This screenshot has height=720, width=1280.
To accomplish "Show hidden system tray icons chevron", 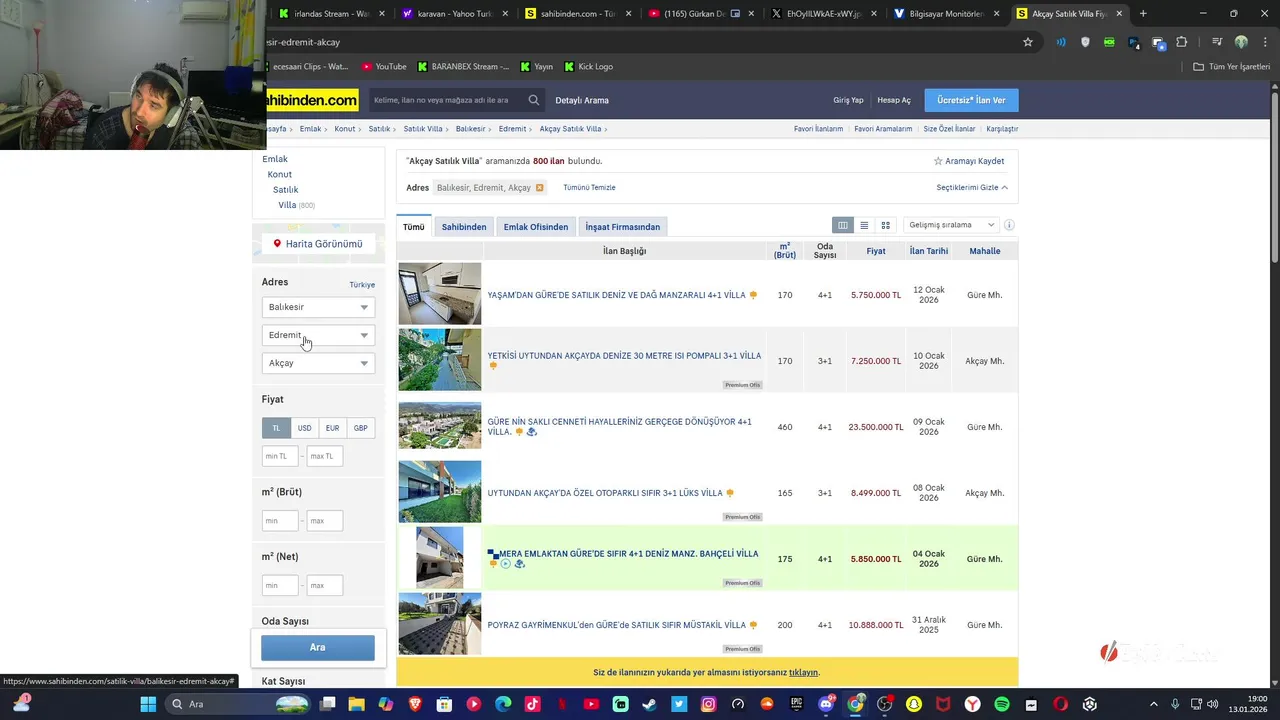I will 1155,704.
